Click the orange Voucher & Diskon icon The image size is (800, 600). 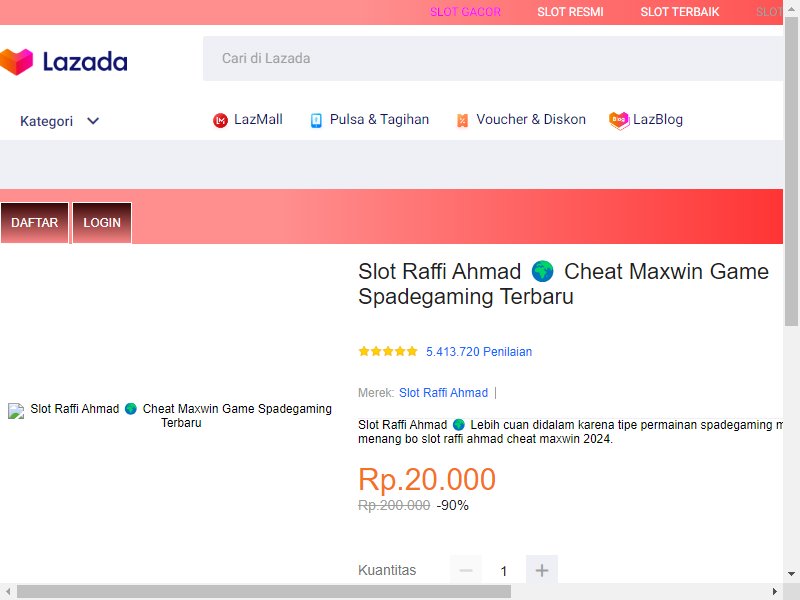tap(462, 120)
